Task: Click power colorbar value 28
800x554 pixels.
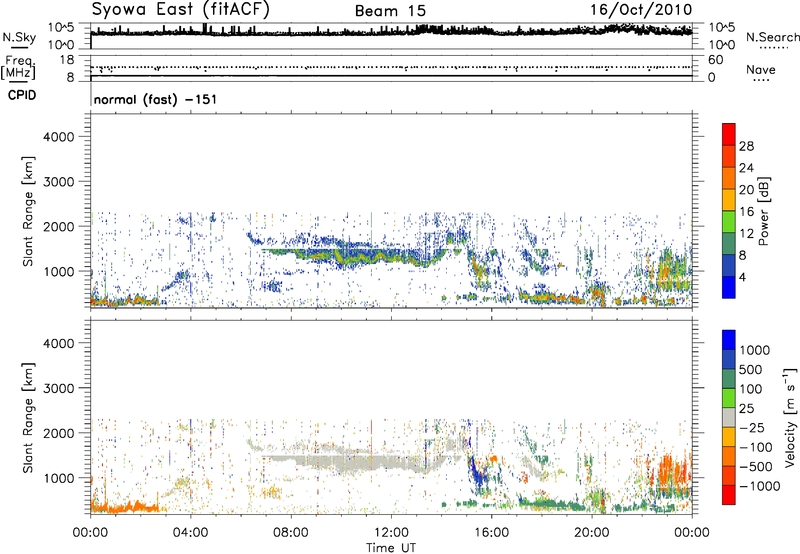Action: click(746, 146)
